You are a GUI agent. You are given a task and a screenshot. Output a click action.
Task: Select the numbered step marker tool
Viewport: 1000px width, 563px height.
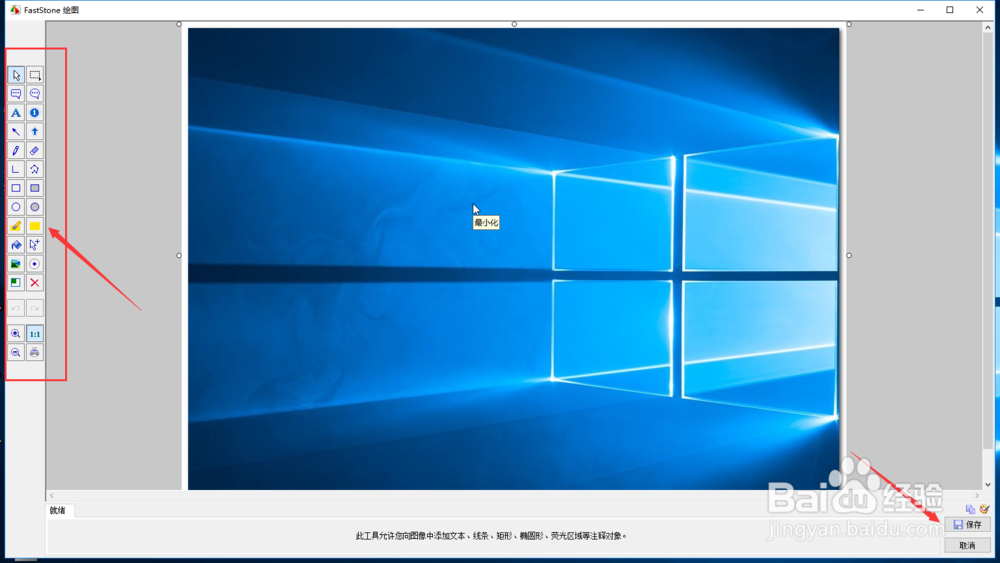[x=34, y=113]
